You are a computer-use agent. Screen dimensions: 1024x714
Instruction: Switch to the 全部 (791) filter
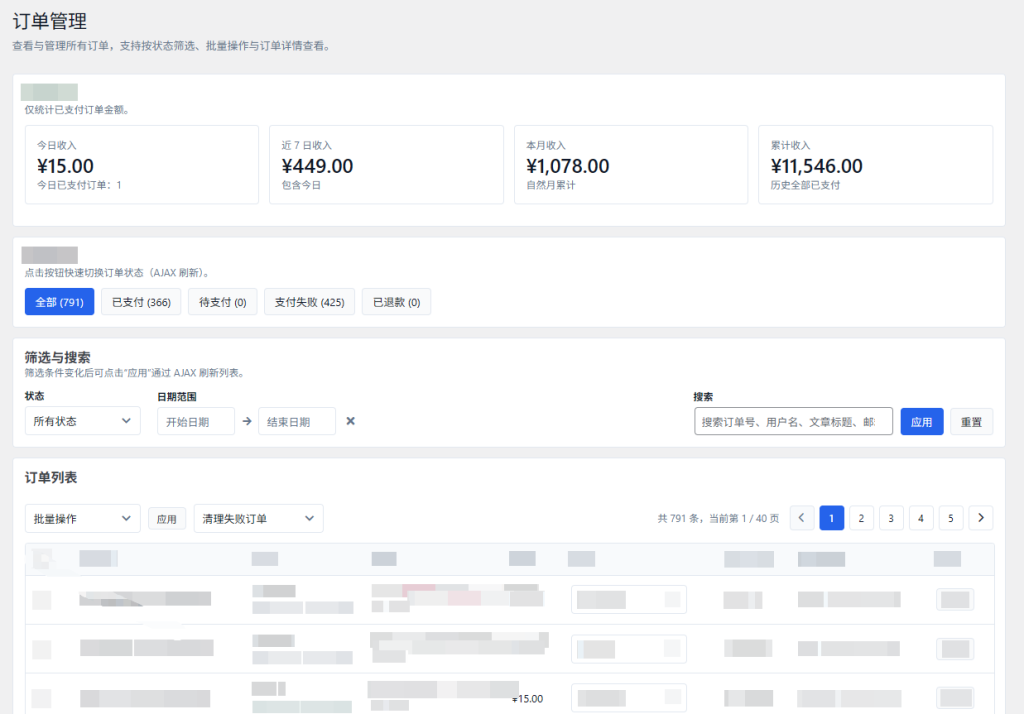point(59,302)
